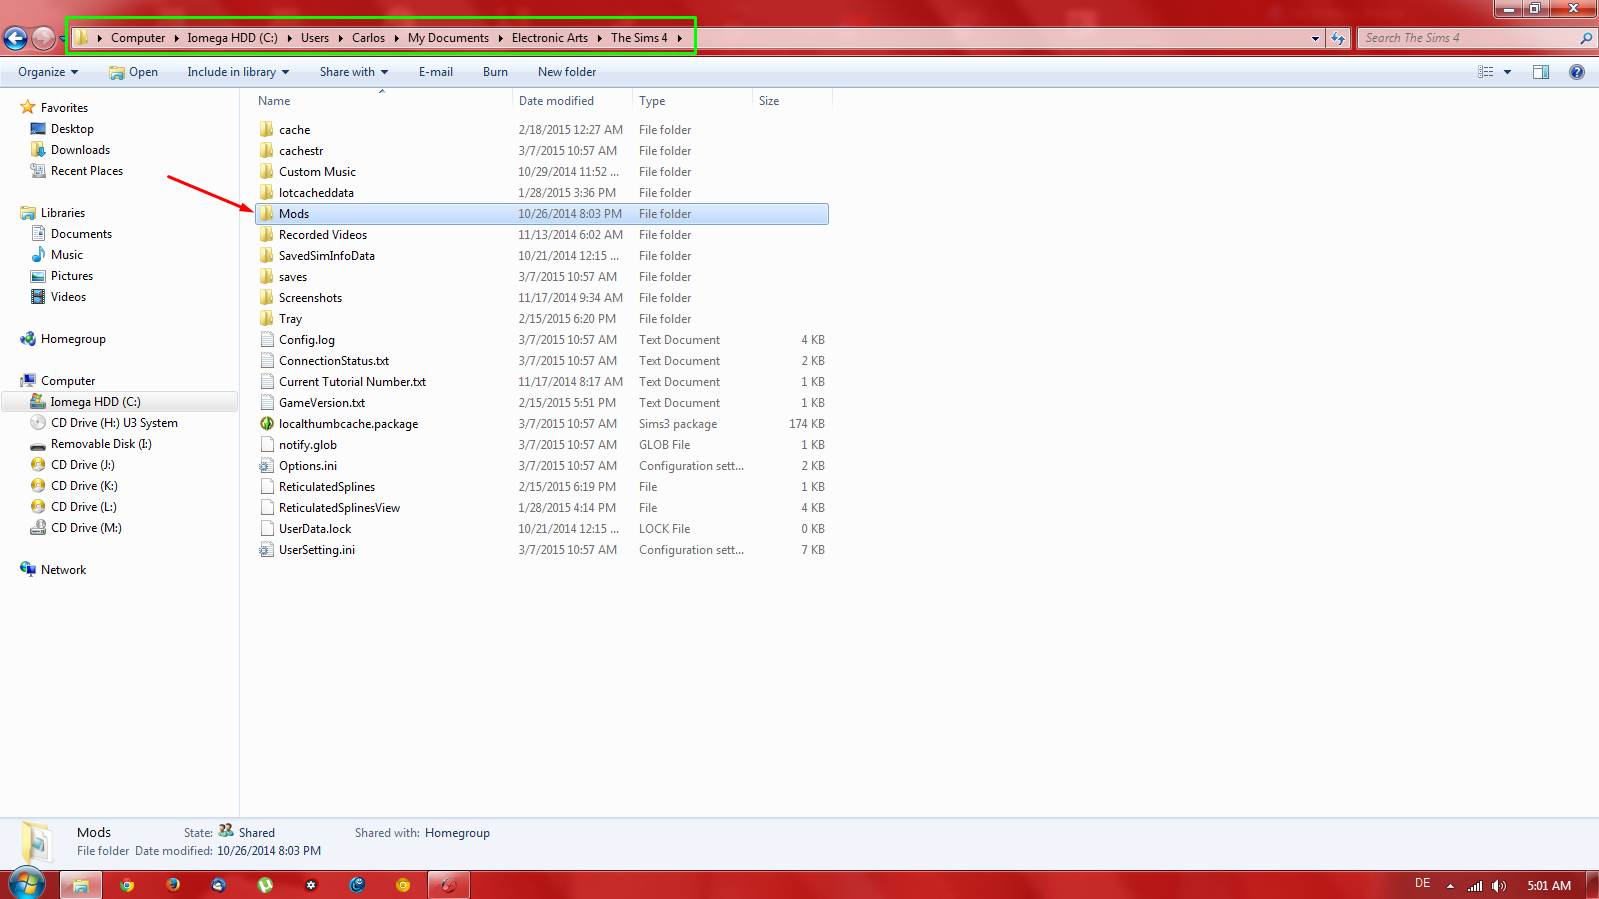Select the Mods folder
1599x899 pixels.
[x=541, y=214]
